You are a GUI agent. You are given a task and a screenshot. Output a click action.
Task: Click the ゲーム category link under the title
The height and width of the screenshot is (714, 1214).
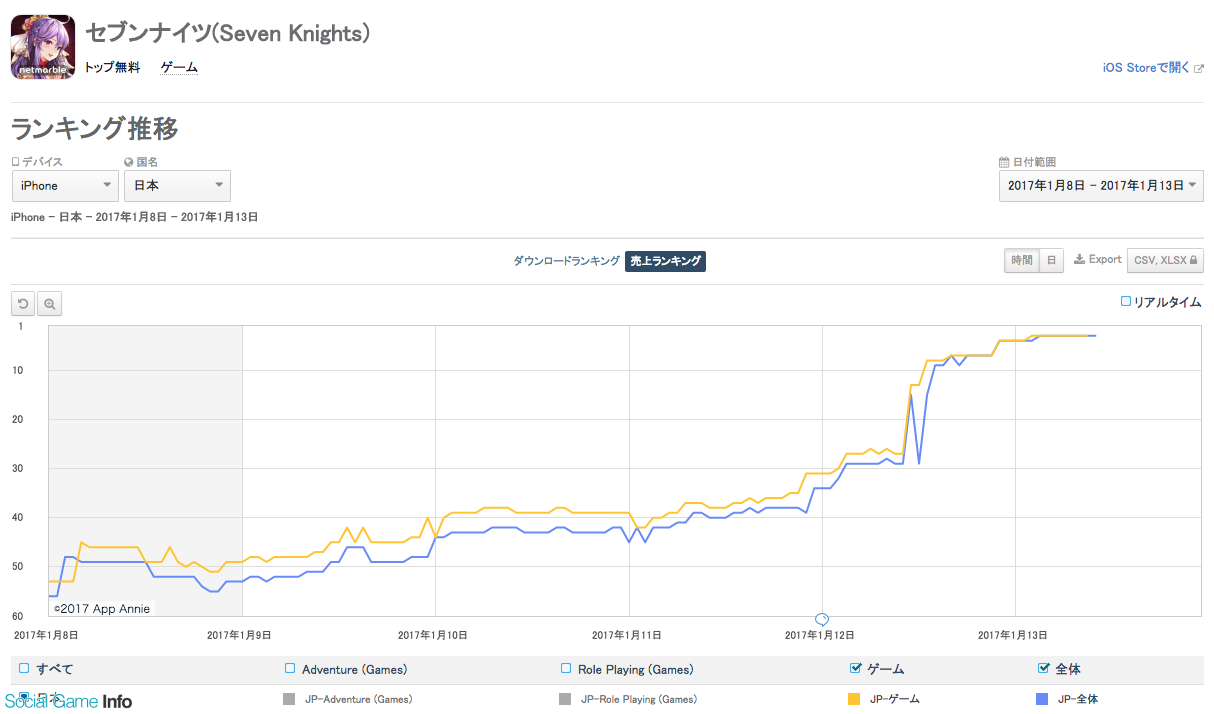(x=179, y=68)
